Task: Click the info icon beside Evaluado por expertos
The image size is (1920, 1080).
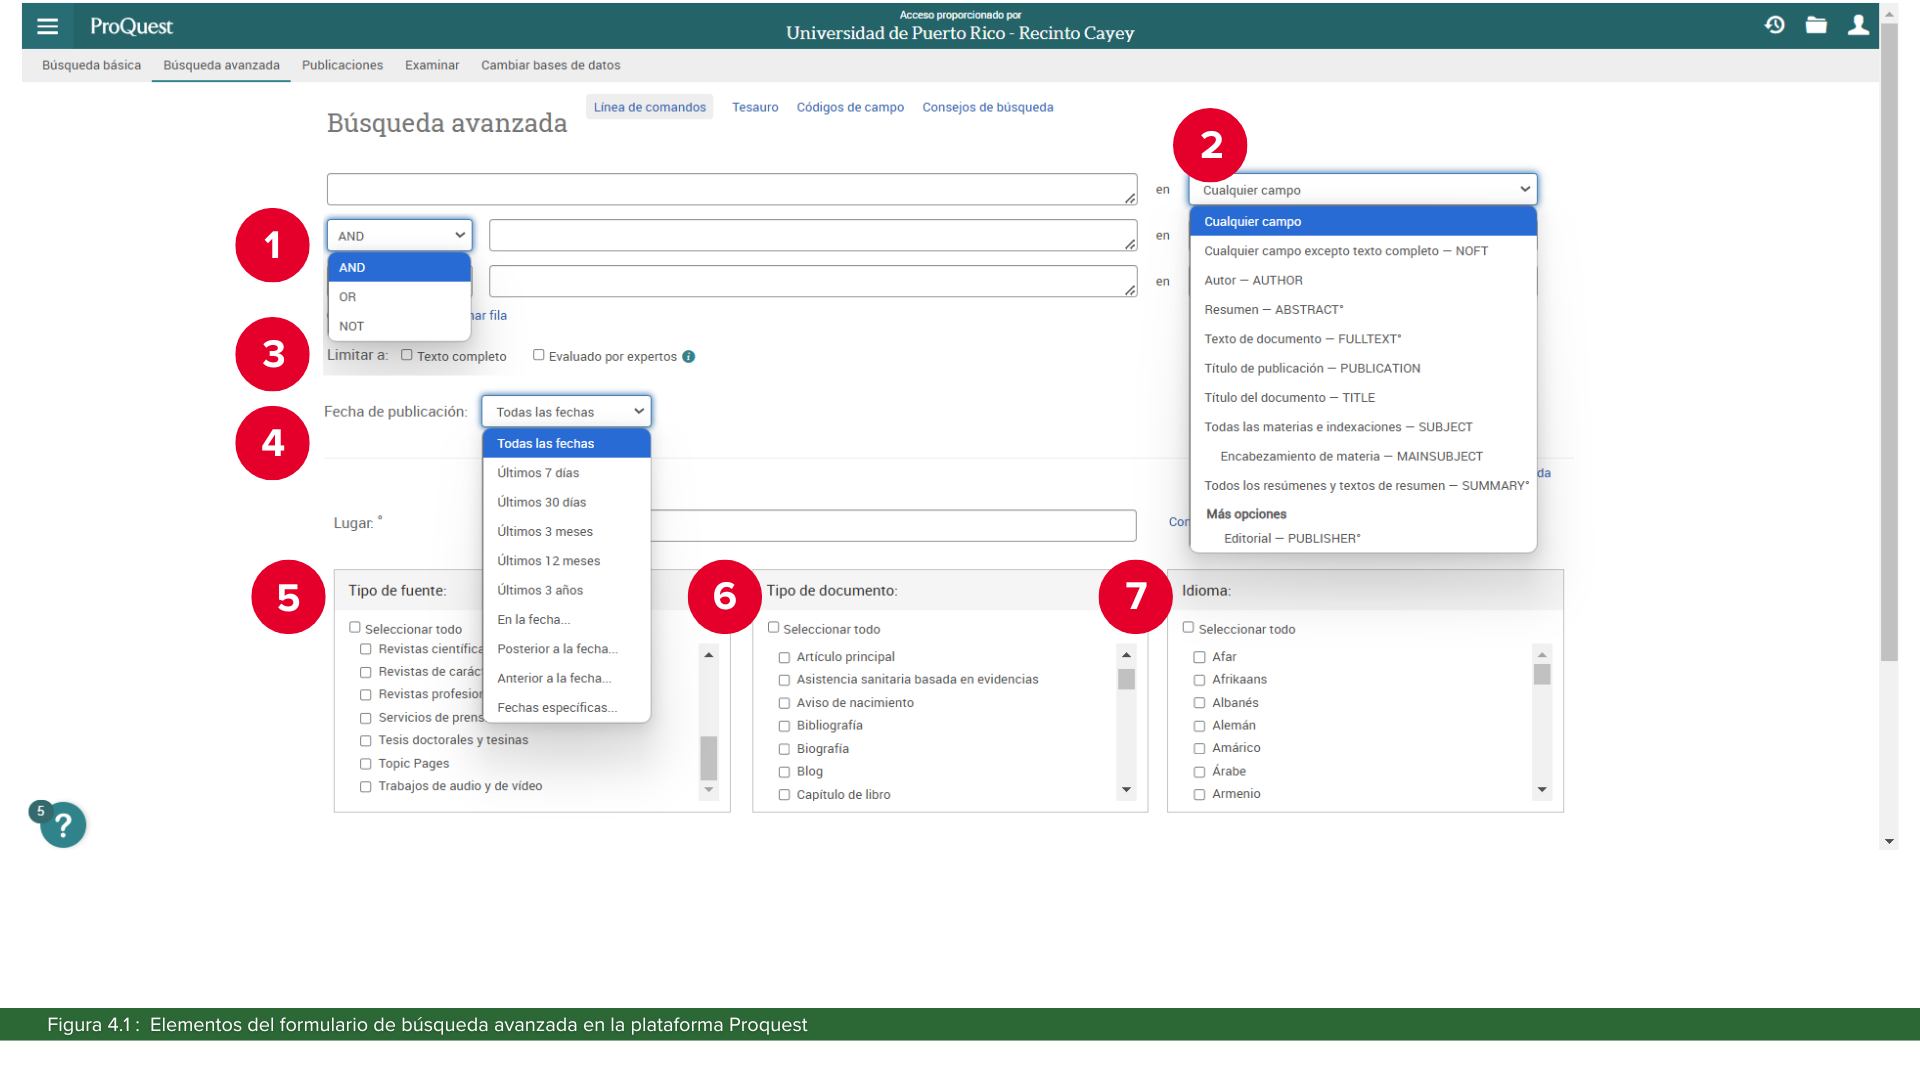Action: pos(689,357)
